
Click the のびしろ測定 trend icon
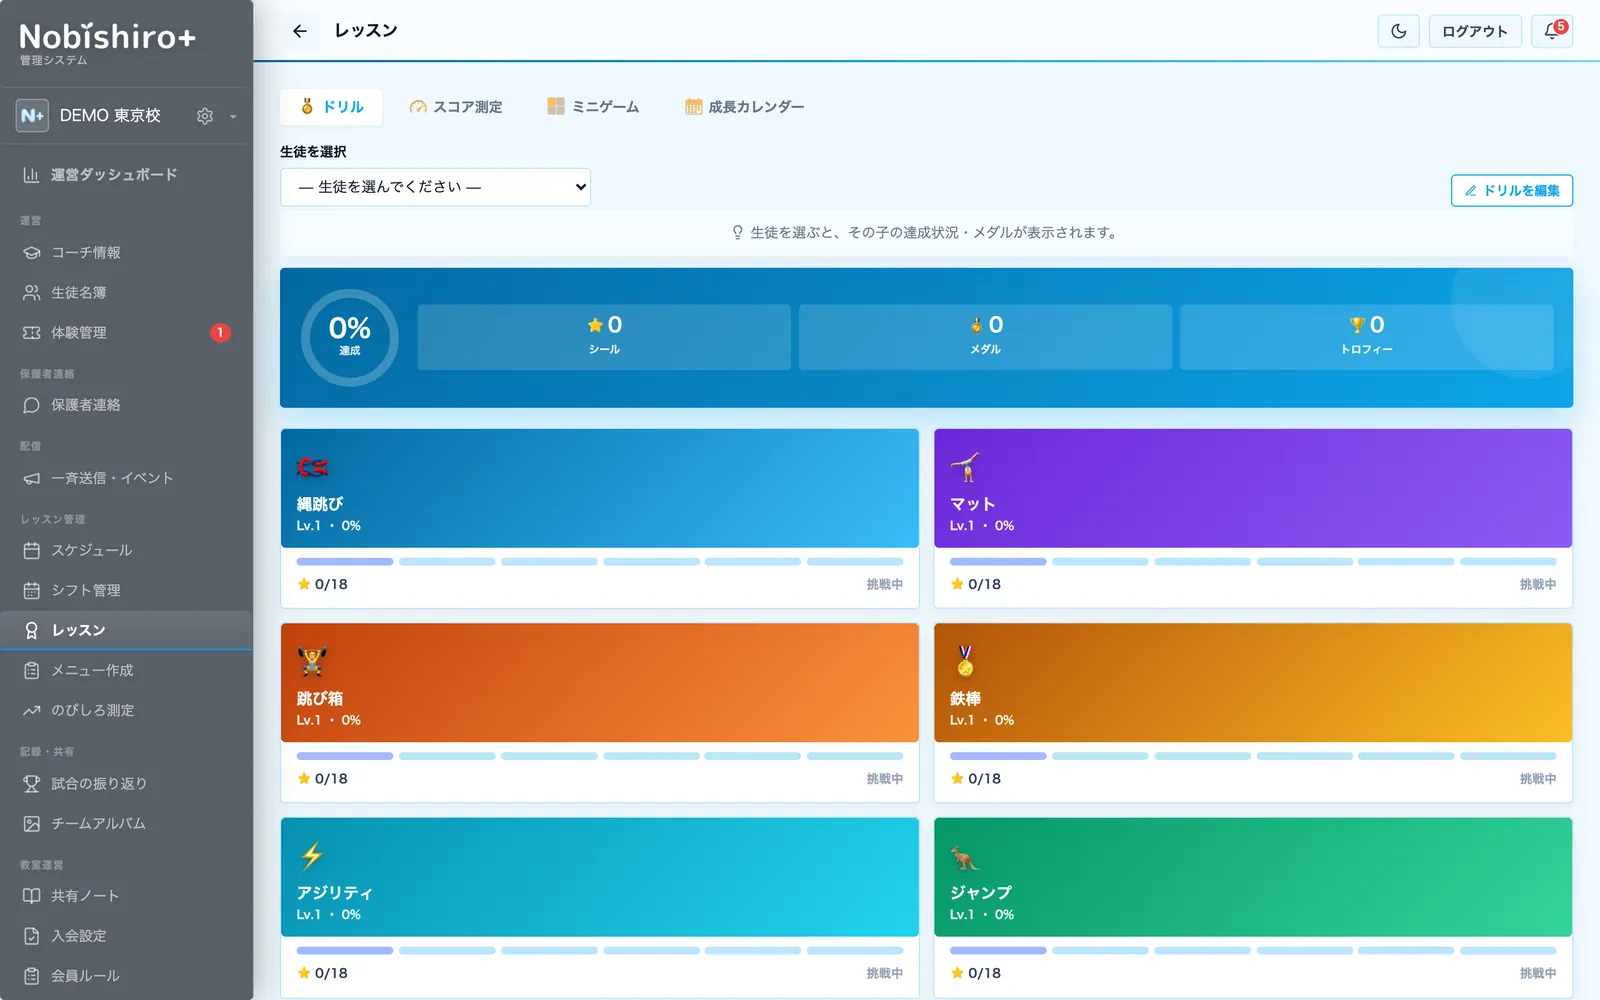32,710
